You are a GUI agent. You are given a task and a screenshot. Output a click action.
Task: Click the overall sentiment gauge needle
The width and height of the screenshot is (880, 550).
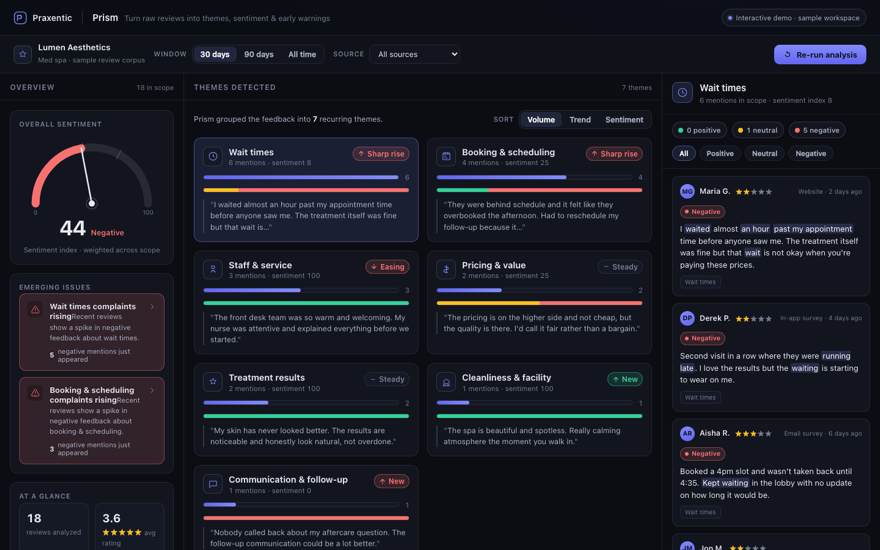(x=86, y=176)
